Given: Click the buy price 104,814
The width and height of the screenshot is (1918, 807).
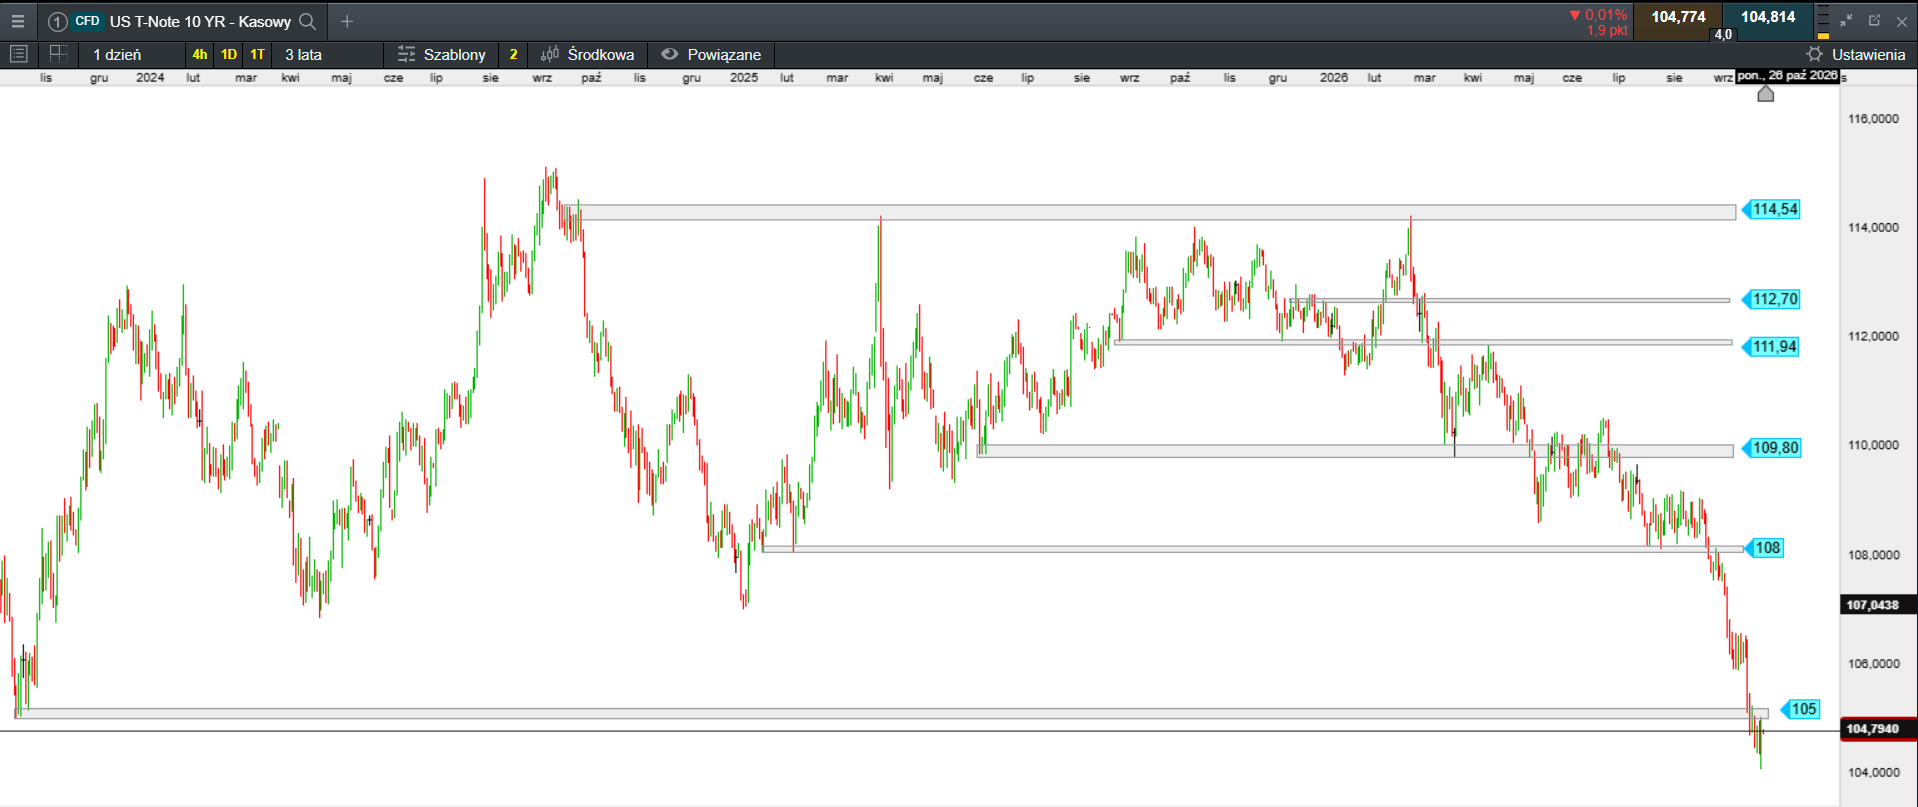Looking at the screenshot, I should 1768,17.
